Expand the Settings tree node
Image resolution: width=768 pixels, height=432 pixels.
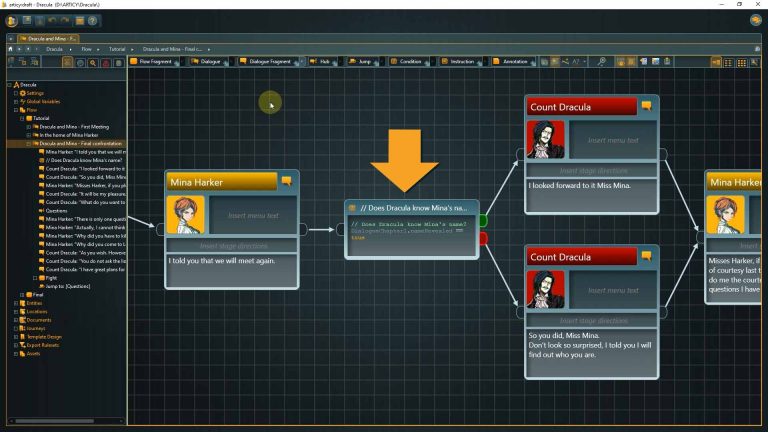click(16, 93)
